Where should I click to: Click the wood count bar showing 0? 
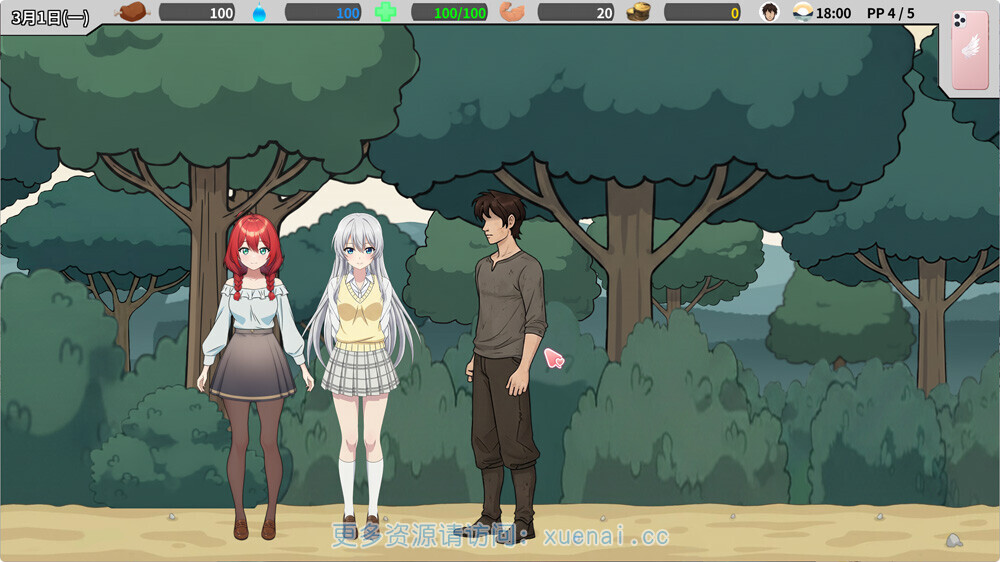702,12
